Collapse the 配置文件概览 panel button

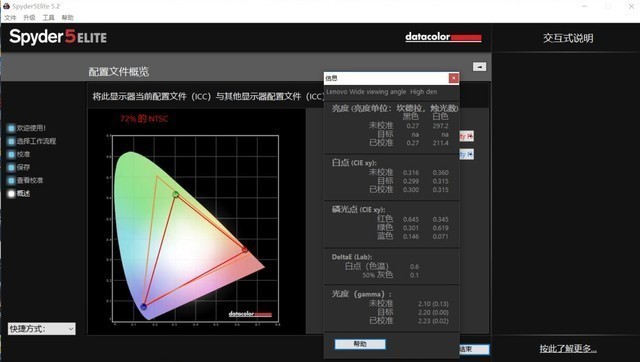(479, 67)
